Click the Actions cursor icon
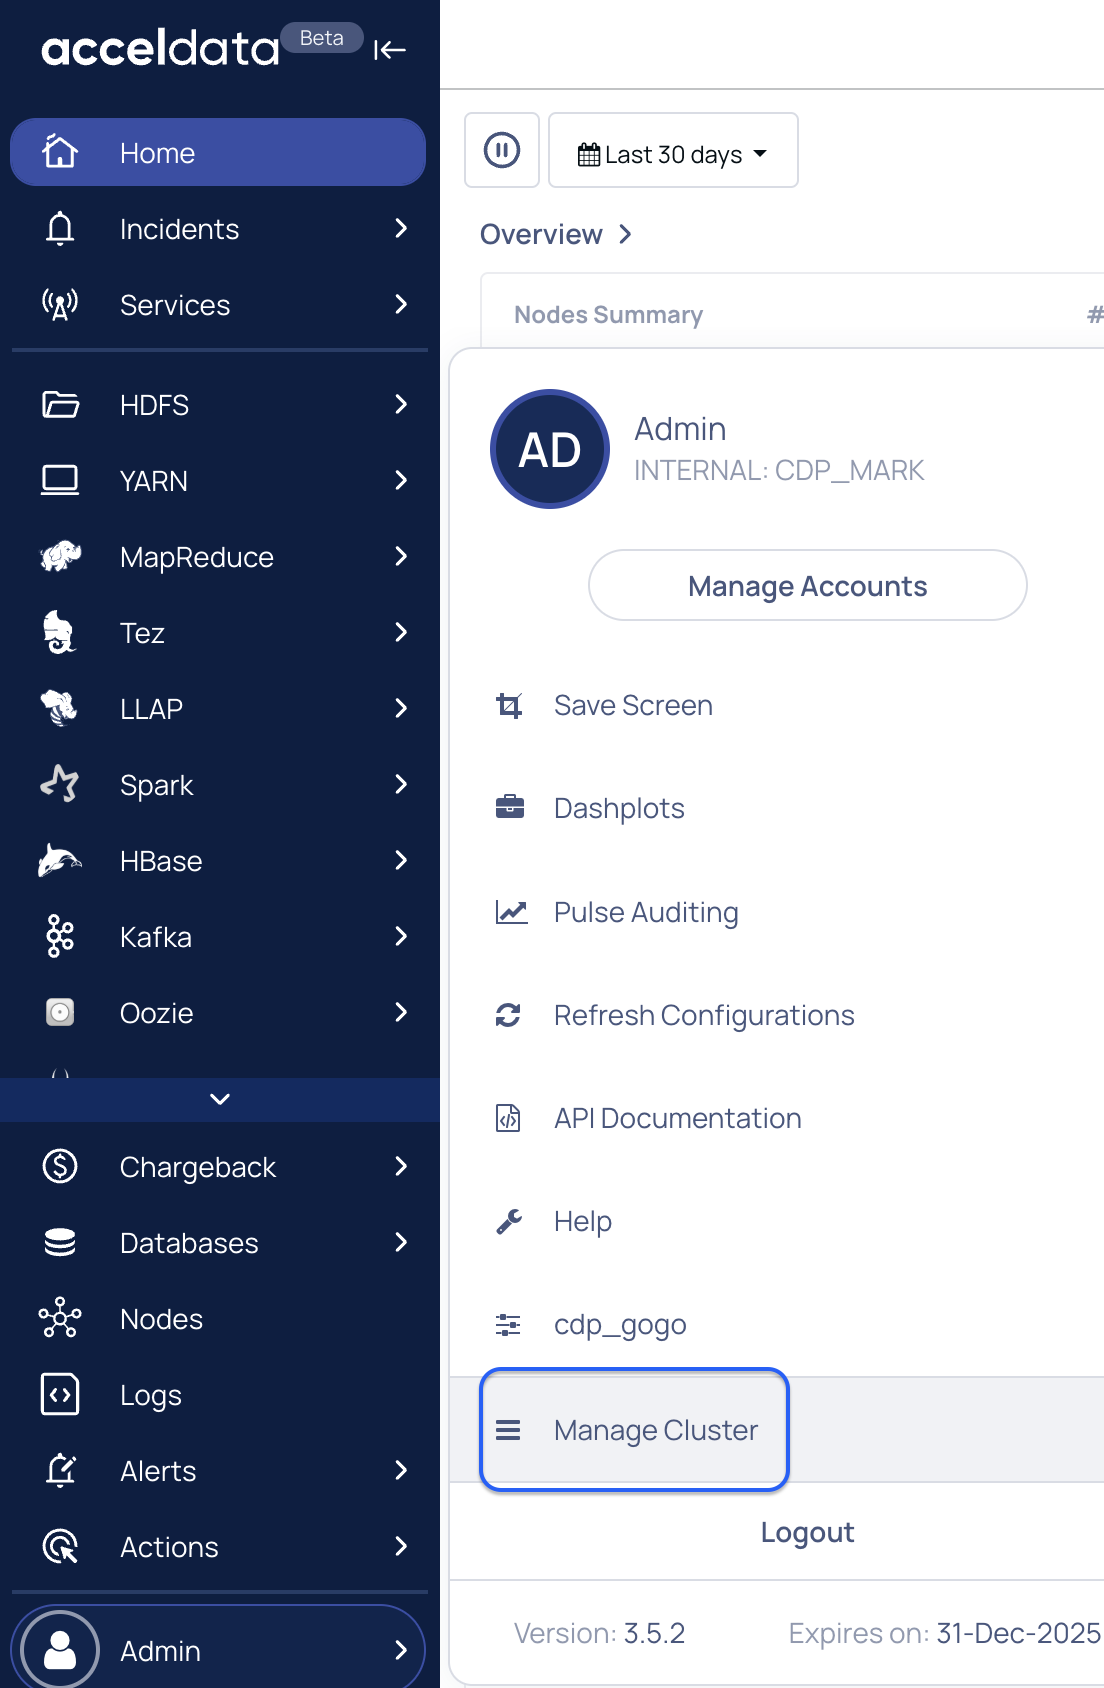This screenshot has width=1104, height=1688. (x=60, y=1547)
